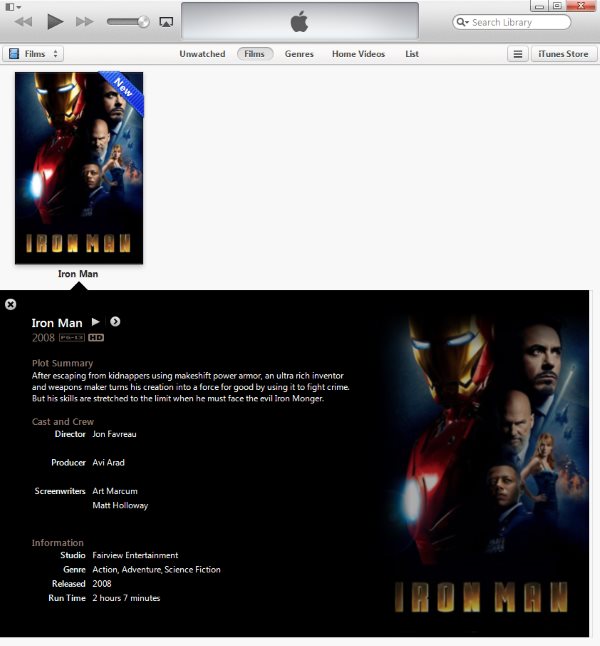Click the Apple logo status display
600x646 pixels.
coord(300,21)
